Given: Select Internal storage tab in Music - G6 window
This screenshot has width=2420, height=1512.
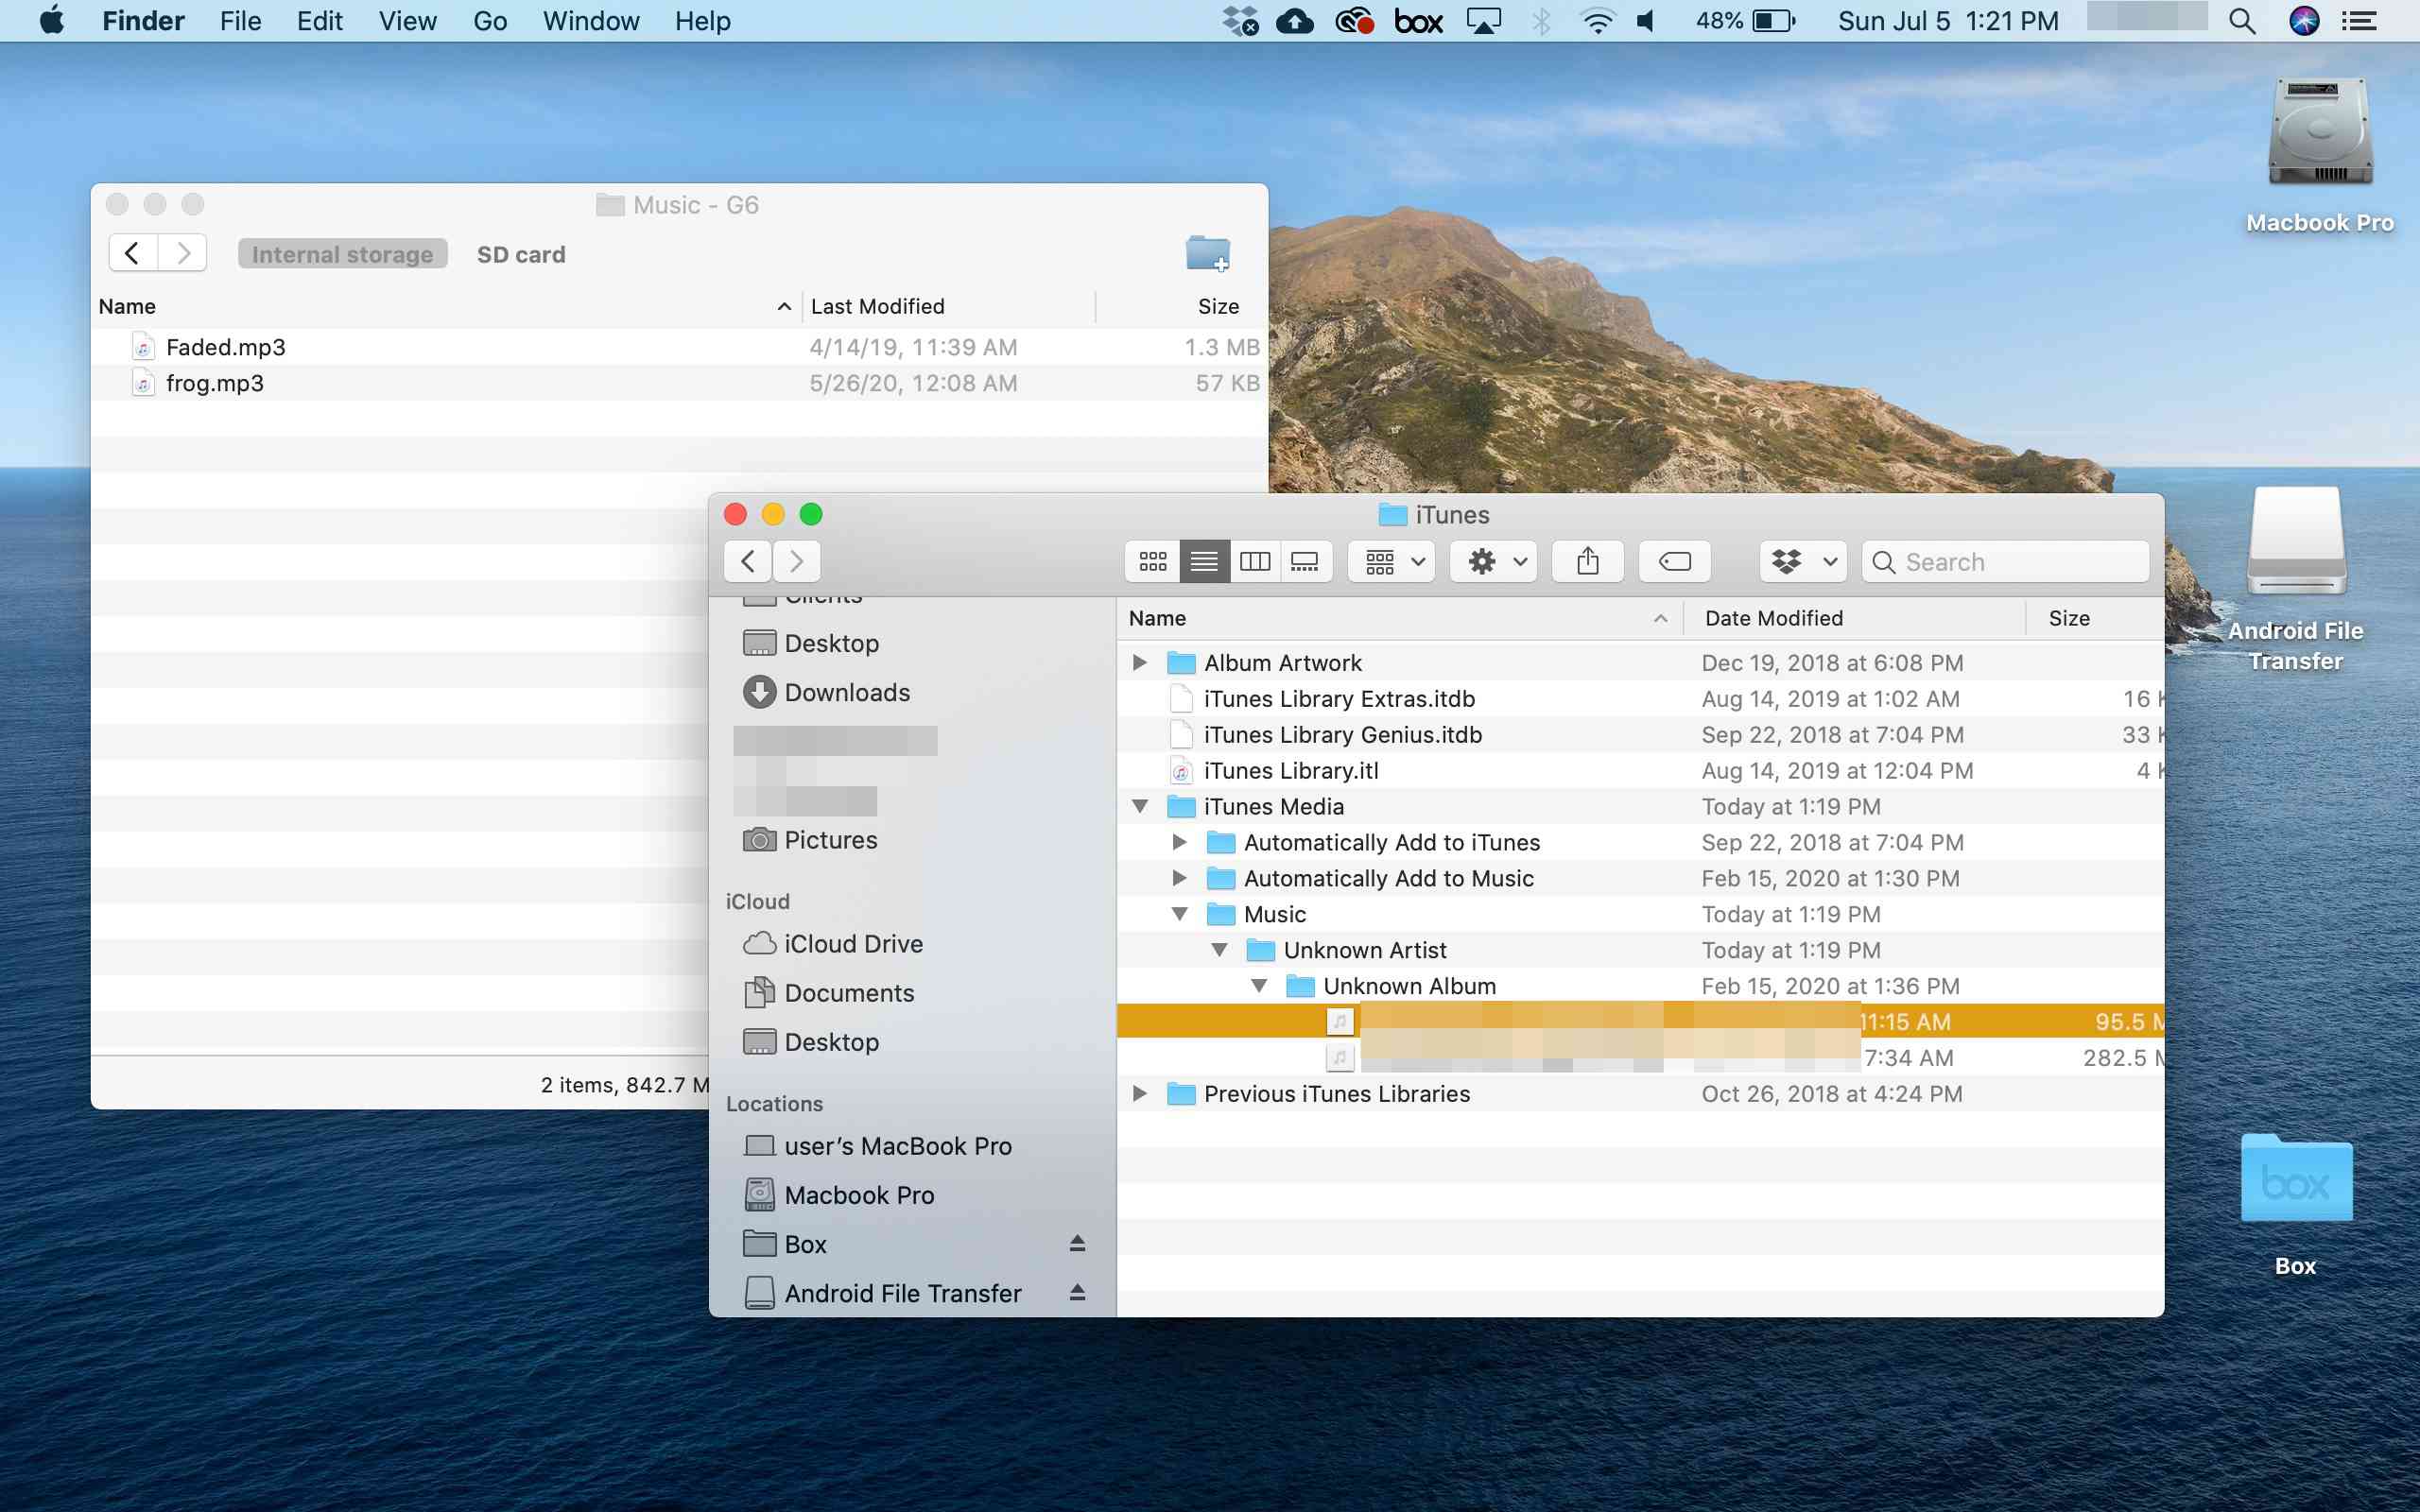Looking at the screenshot, I should 342,255.
